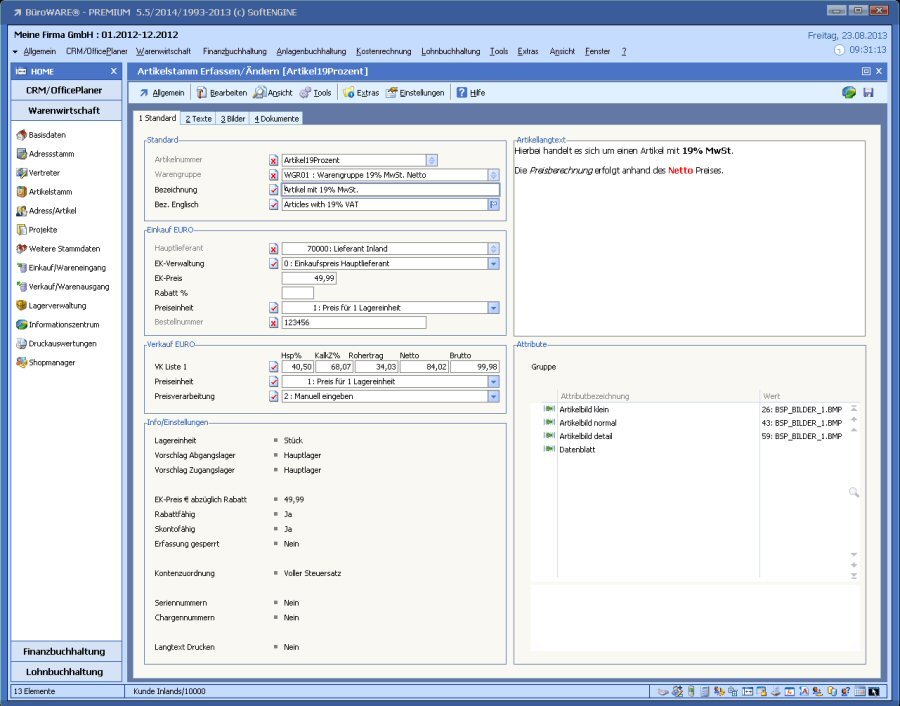Expand the EK-Verwaltung dropdown

click(x=494, y=263)
